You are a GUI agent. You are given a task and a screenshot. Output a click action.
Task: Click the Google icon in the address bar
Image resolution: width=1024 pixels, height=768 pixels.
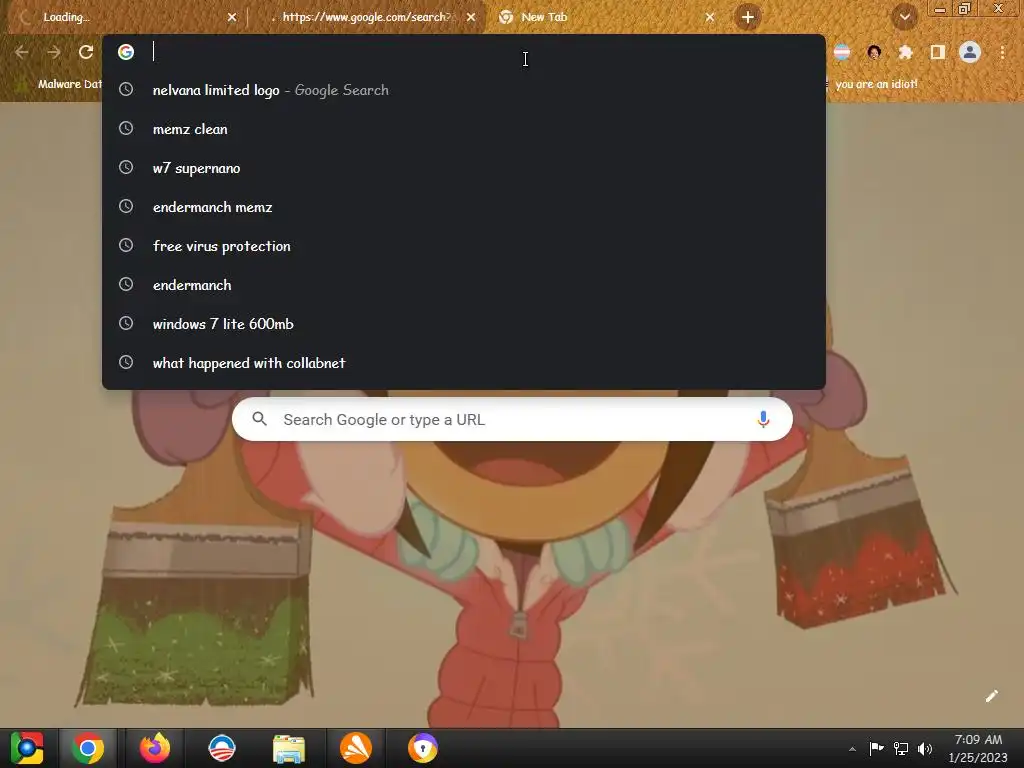pyautogui.click(x=126, y=52)
